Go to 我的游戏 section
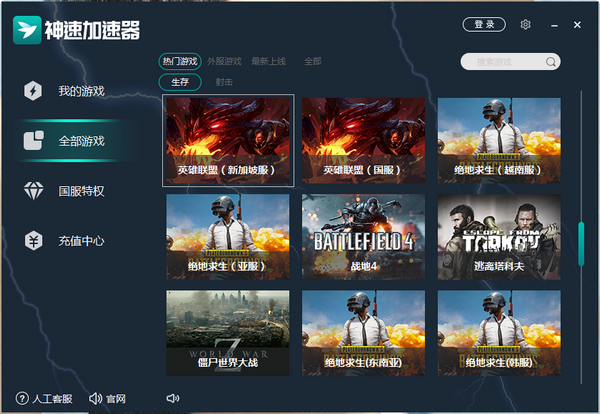 82,91
